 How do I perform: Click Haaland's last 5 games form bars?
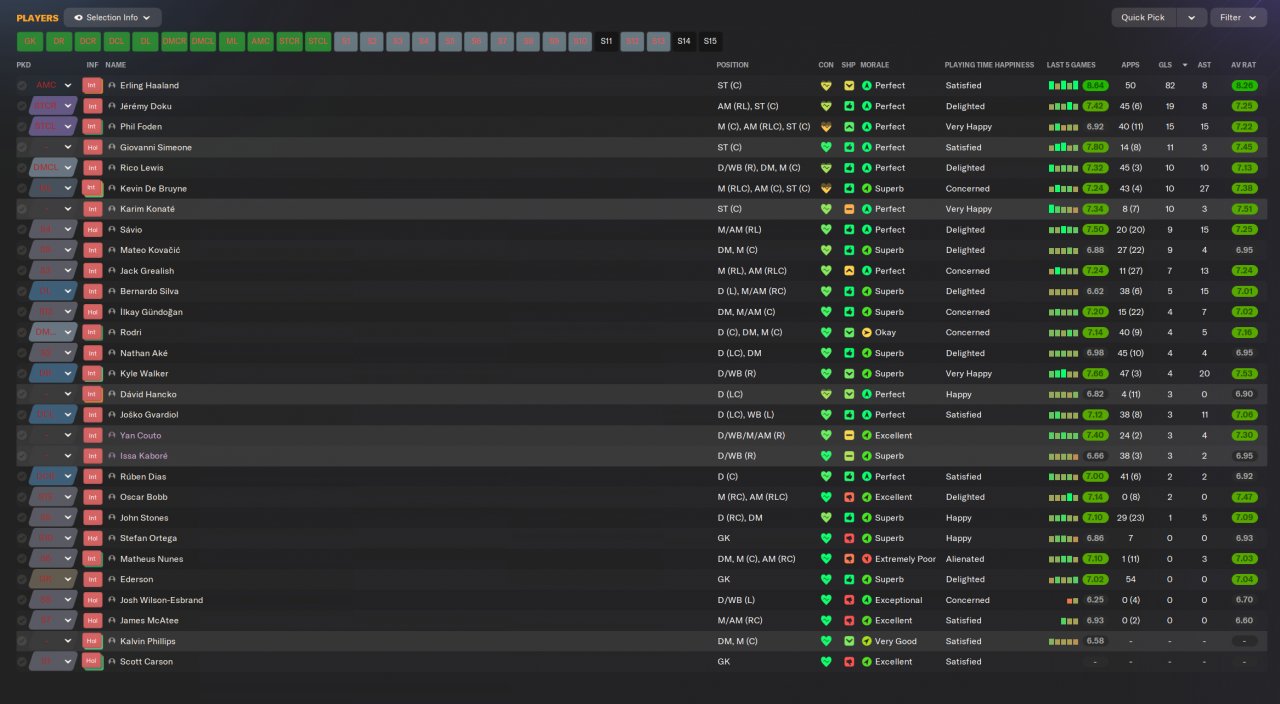click(1063, 86)
